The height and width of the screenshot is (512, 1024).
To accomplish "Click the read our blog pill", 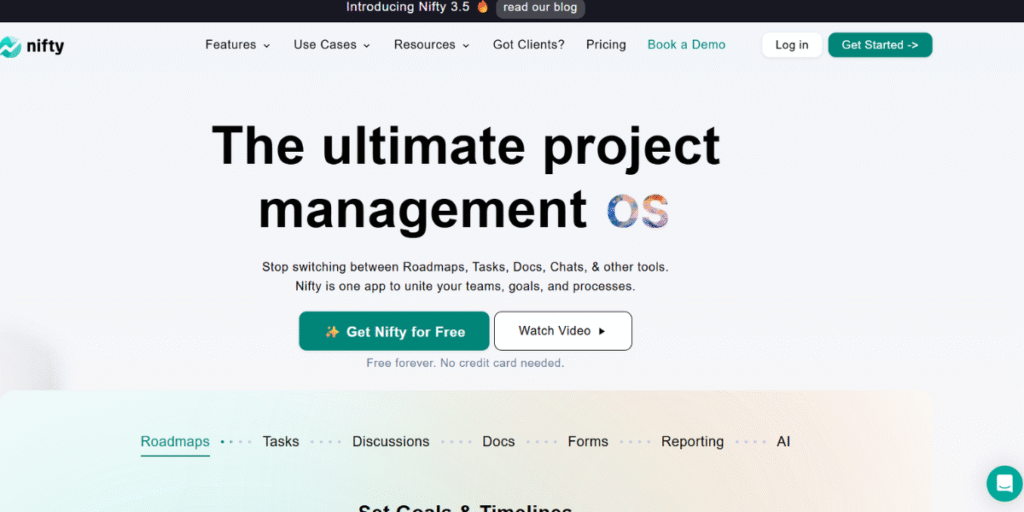I will (x=540, y=8).
